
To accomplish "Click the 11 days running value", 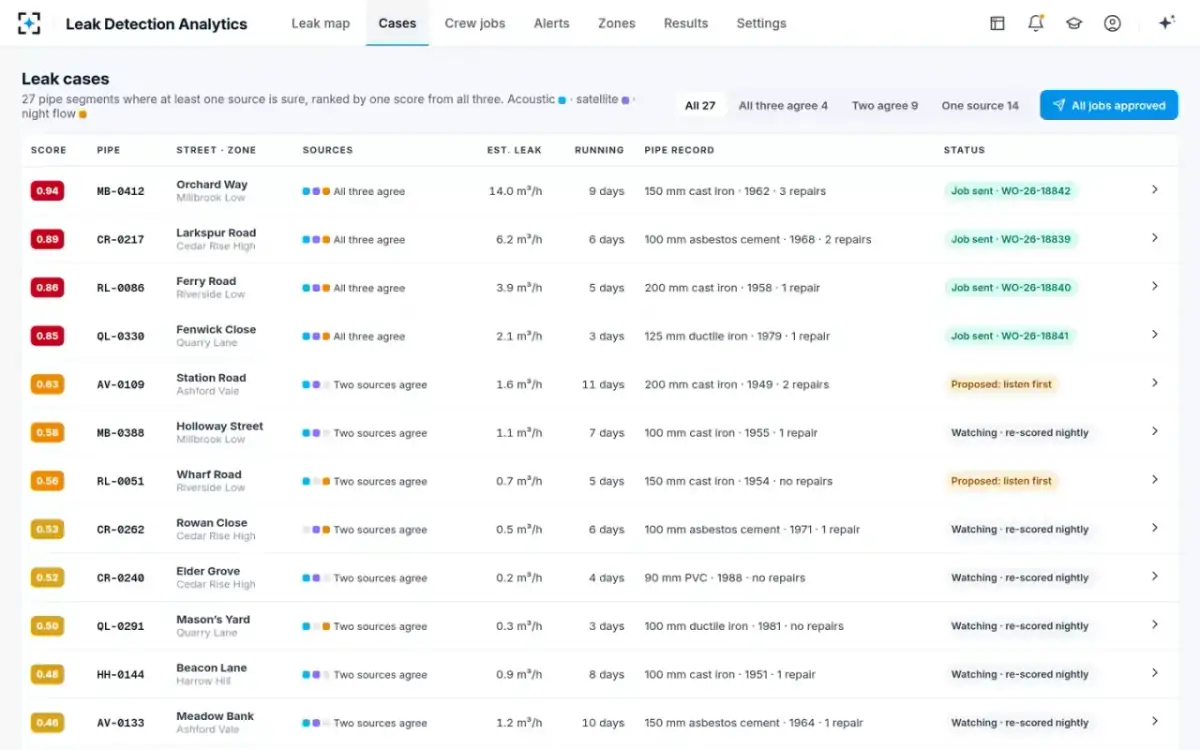I will pyautogui.click(x=603, y=384).
